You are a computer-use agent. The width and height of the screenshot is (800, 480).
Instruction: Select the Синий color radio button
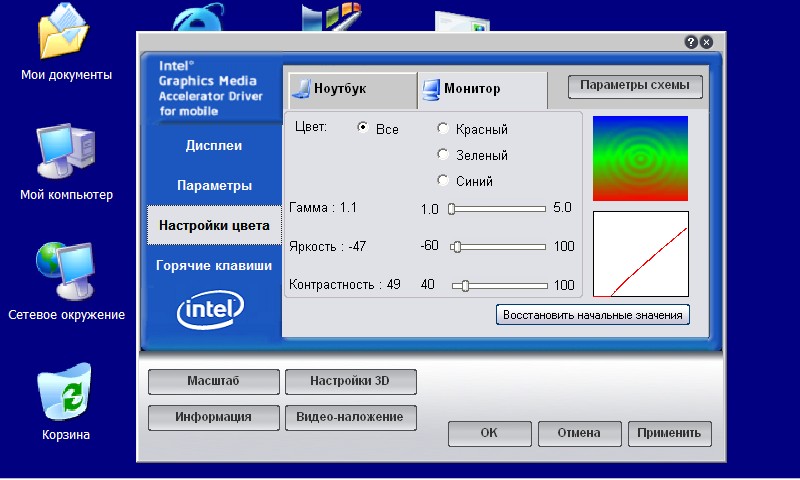(x=443, y=181)
